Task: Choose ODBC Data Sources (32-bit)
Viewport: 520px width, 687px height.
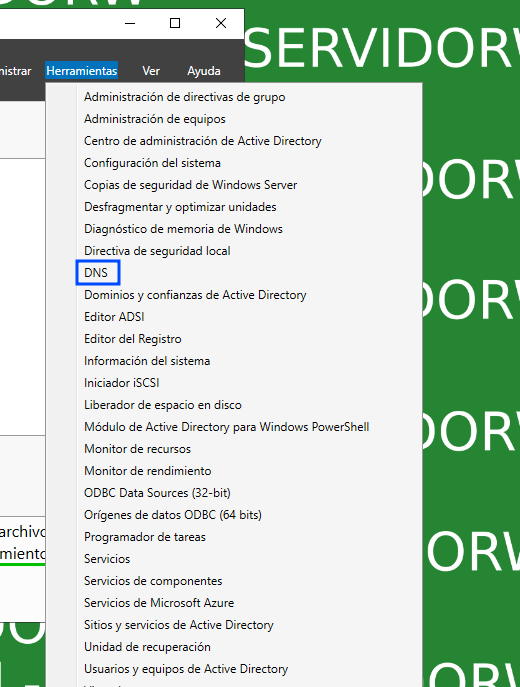Action: (x=157, y=492)
